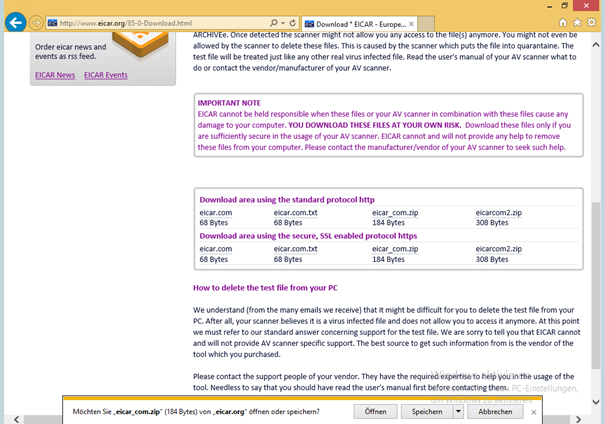The image size is (605, 424).
Task: Click the search magnifier in address bar
Action: pyautogui.click(x=274, y=23)
